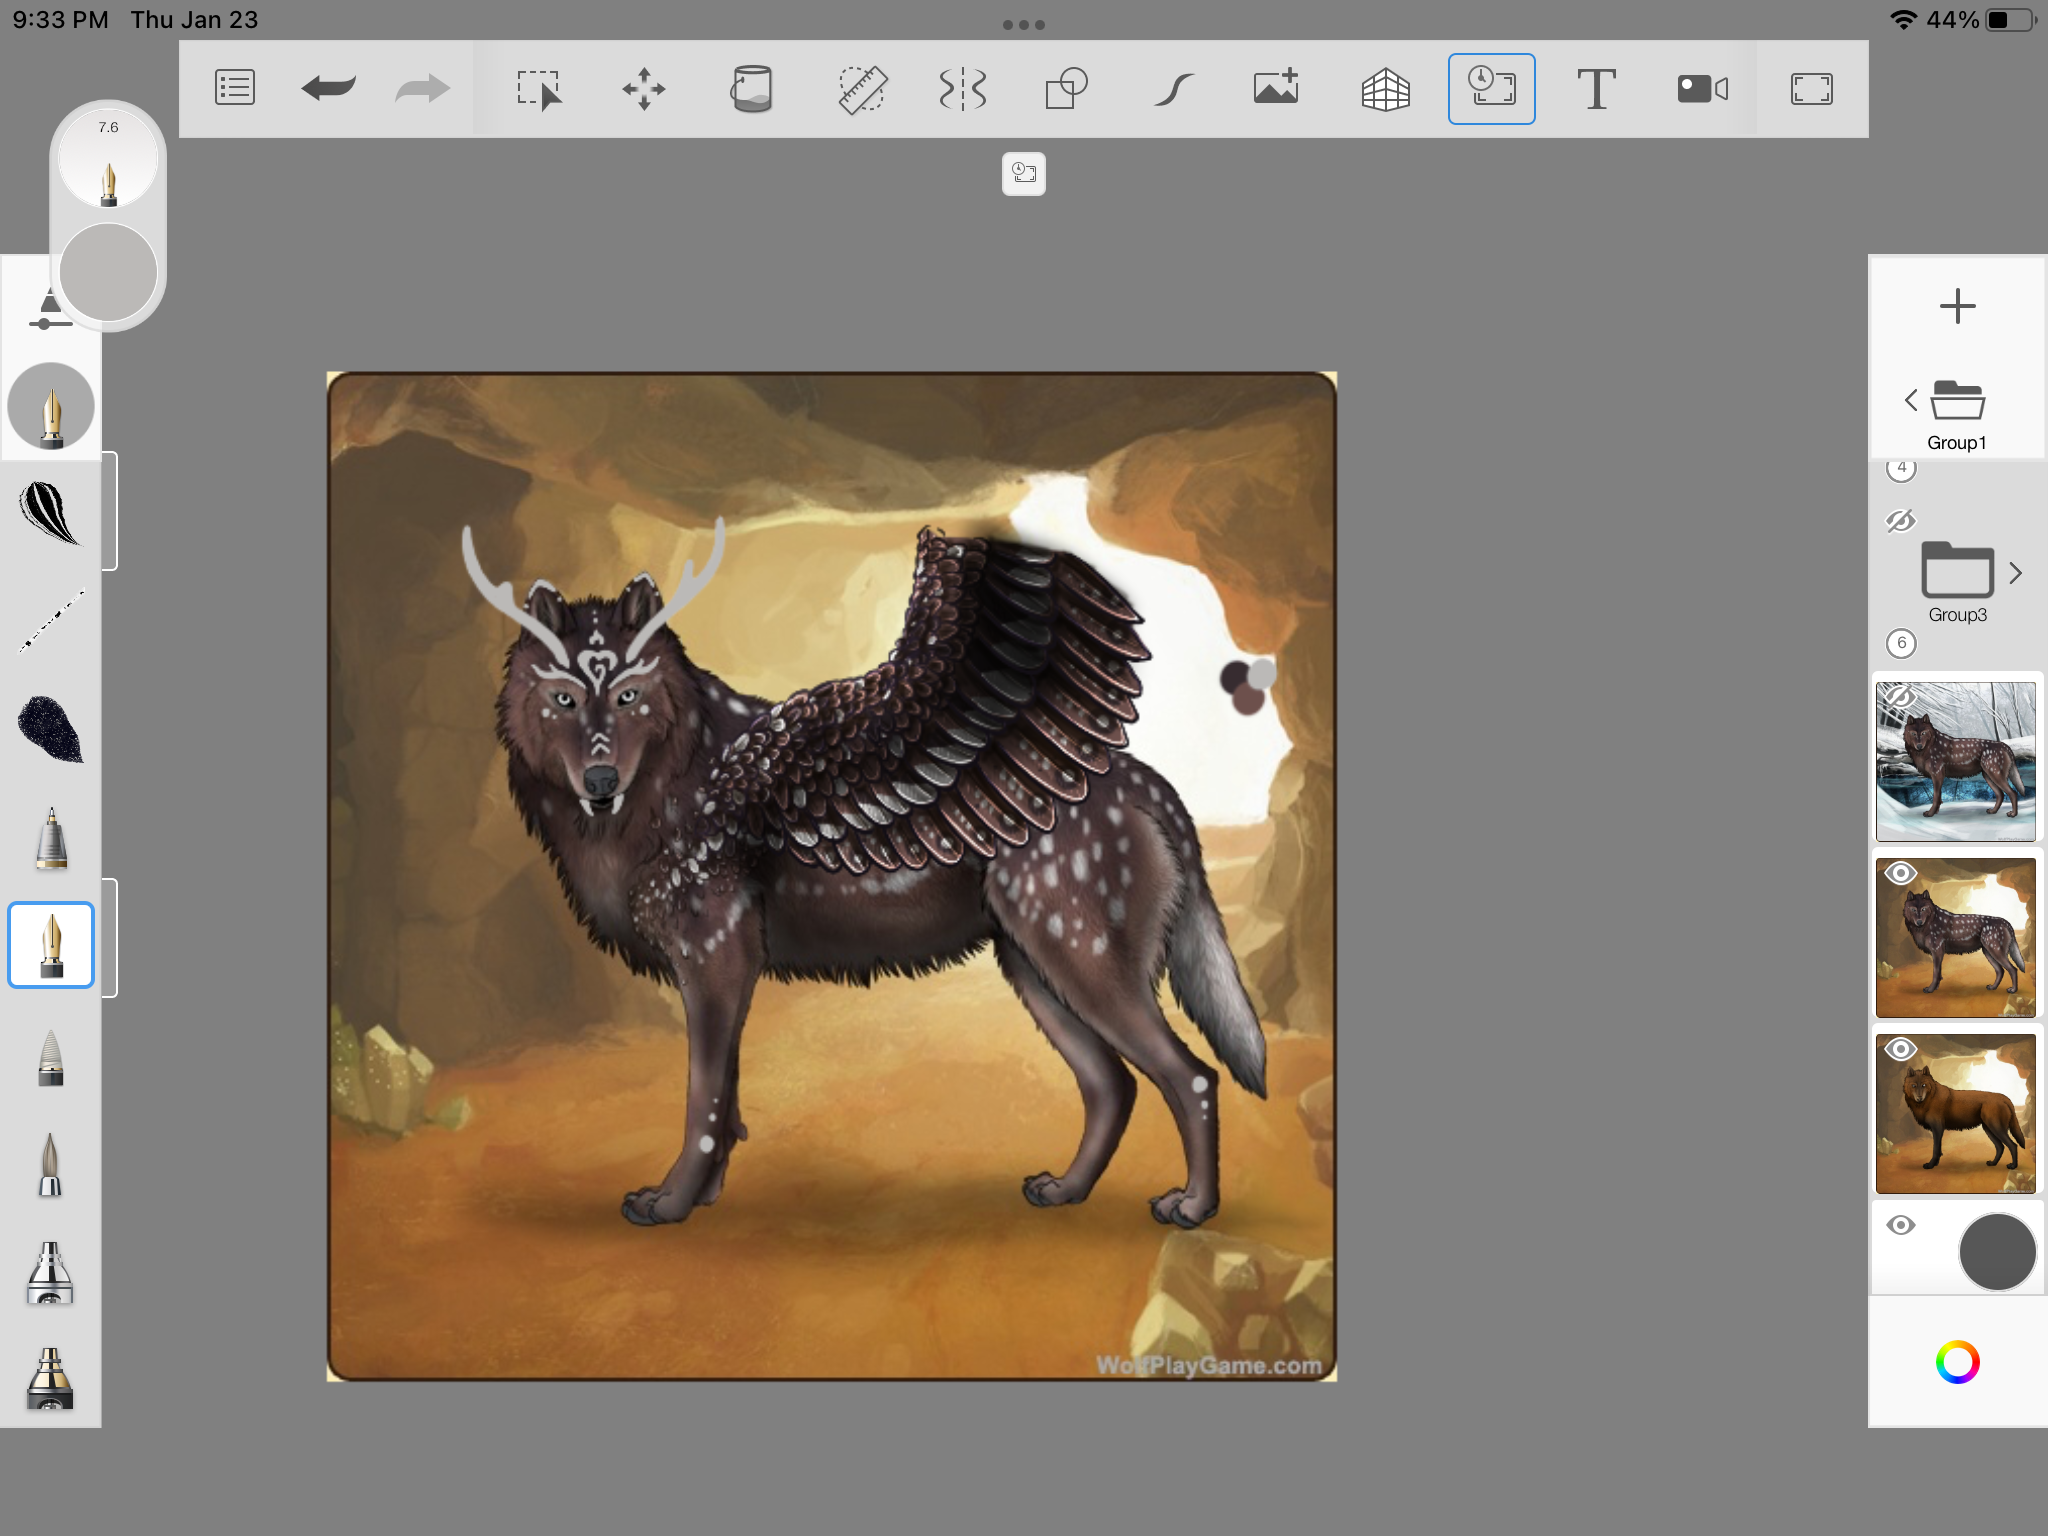
Task: Select the Fill bucket tool
Action: click(752, 89)
